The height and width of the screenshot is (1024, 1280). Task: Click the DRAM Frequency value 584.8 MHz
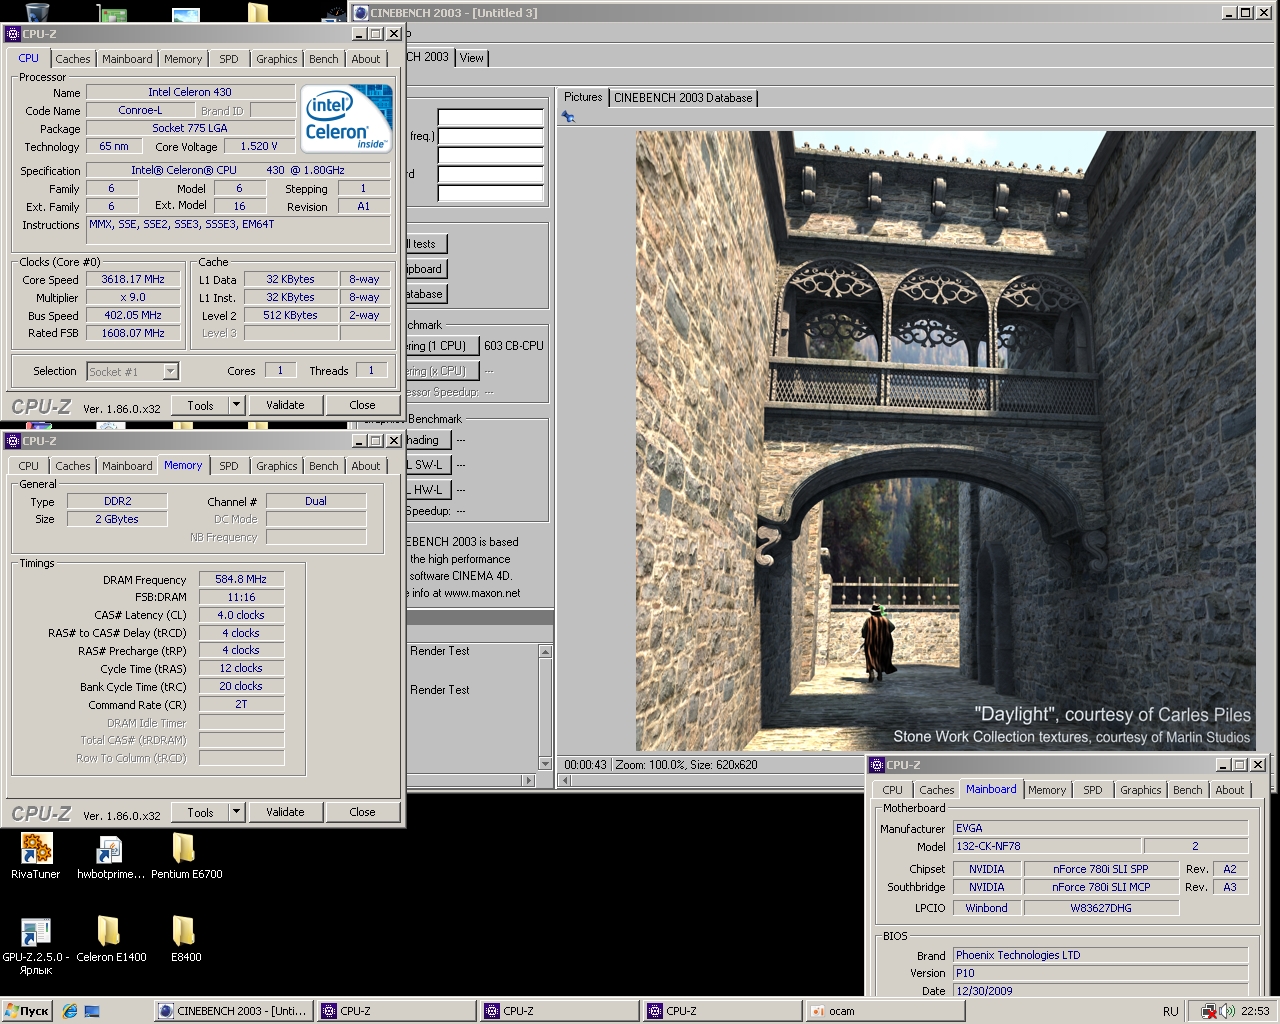coord(241,579)
